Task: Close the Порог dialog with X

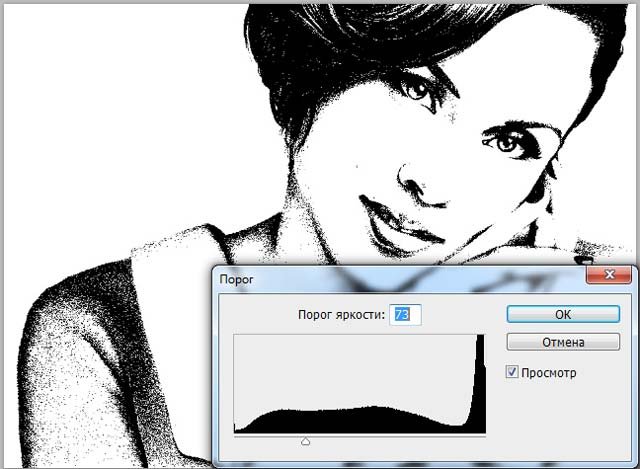Action: 609,275
